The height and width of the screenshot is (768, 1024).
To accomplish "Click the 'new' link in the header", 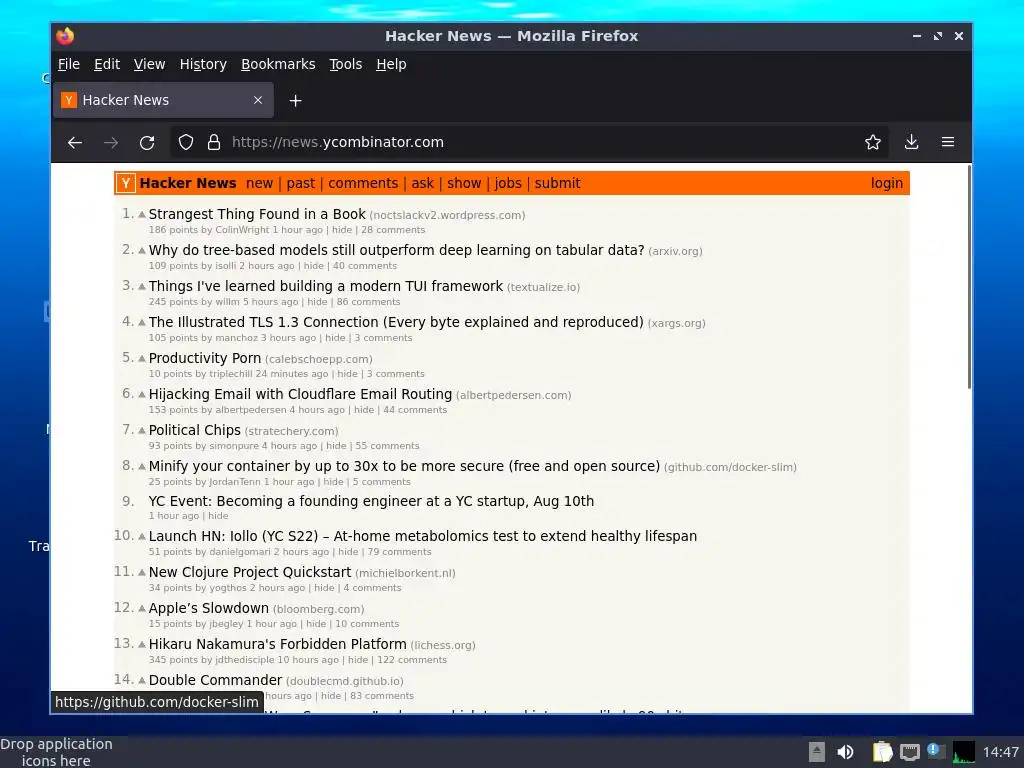I will (259, 184).
